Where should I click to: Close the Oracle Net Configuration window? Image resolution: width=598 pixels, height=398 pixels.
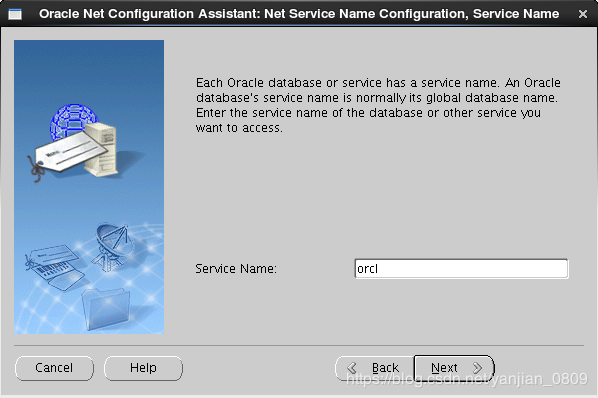click(583, 14)
